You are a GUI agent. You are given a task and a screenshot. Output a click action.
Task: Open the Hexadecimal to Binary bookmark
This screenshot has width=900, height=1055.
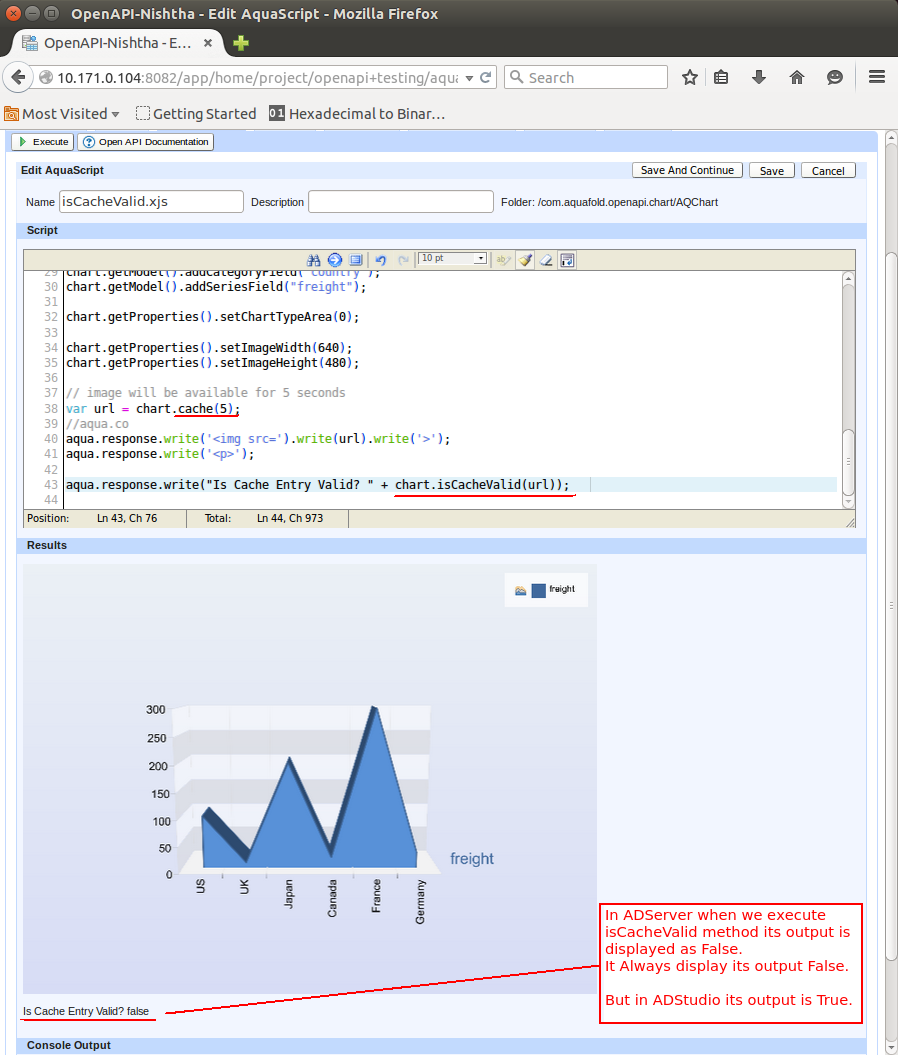(x=357, y=114)
